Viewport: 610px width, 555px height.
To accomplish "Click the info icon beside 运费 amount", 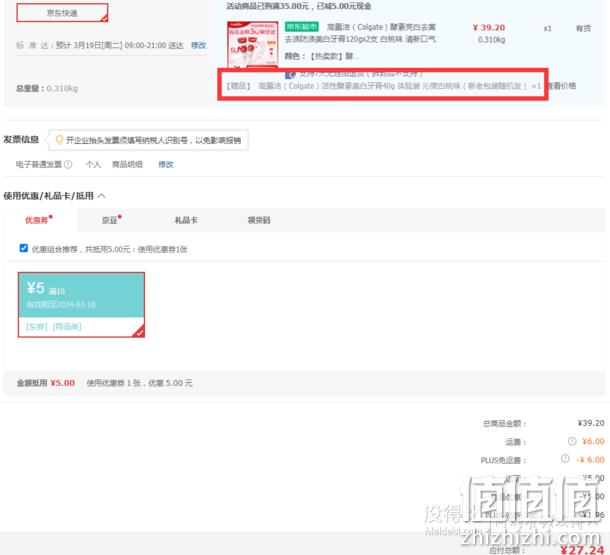I will (x=572, y=441).
